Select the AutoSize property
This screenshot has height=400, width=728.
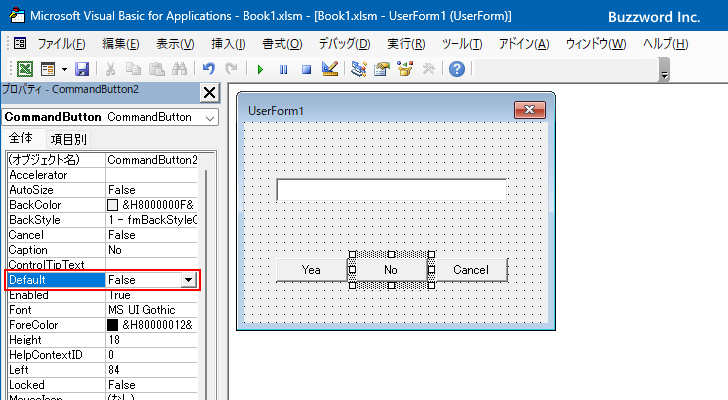(x=102, y=190)
